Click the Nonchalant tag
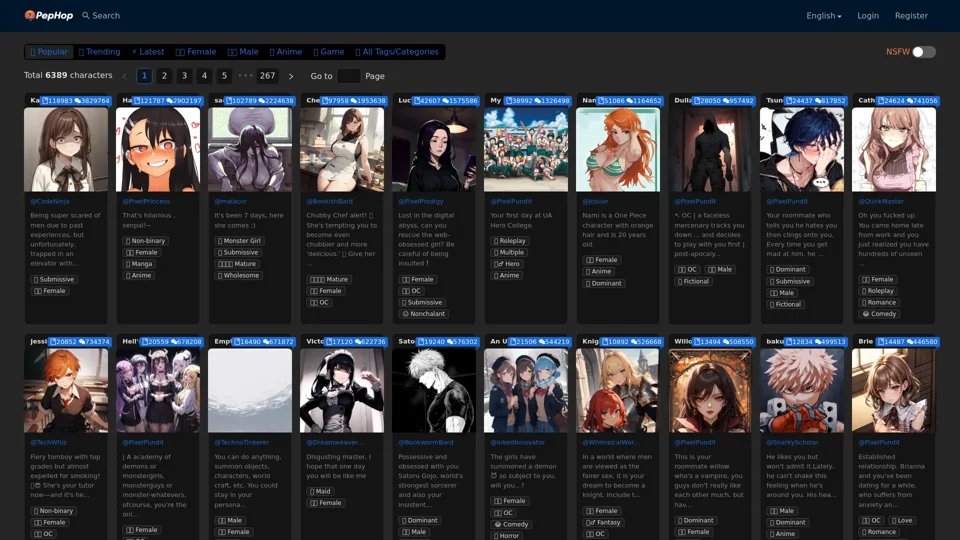 tap(424, 314)
